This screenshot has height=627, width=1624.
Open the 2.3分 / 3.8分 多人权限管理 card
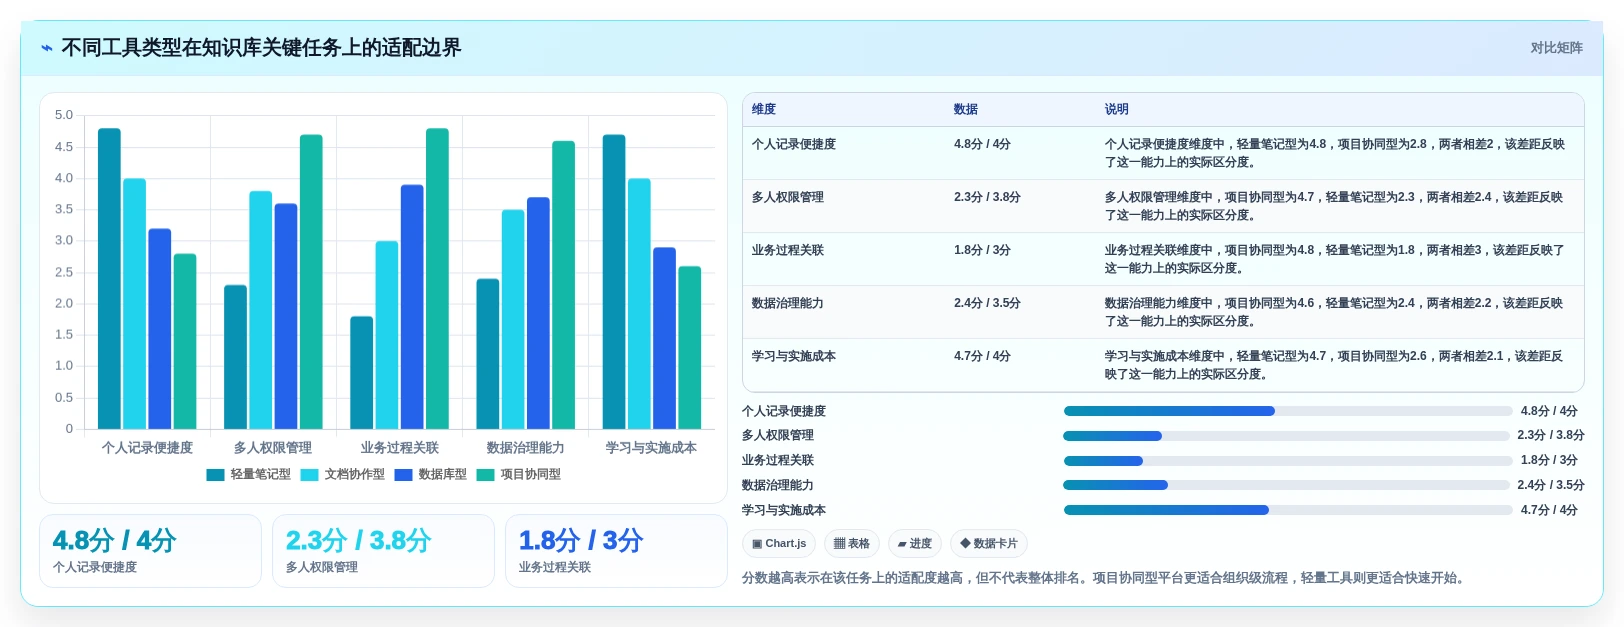coord(383,551)
